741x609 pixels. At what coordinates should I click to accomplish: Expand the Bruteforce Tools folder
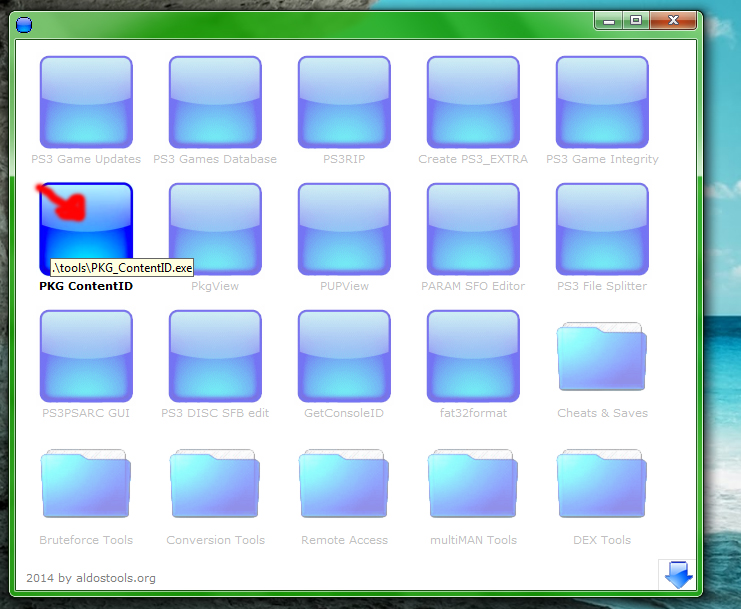86,489
